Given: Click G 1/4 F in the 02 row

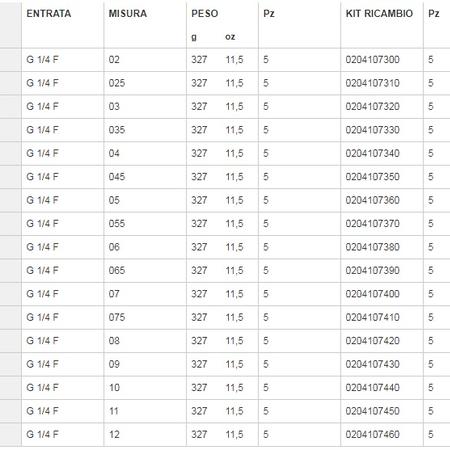Looking at the screenshot, I should click(x=42, y=60).
